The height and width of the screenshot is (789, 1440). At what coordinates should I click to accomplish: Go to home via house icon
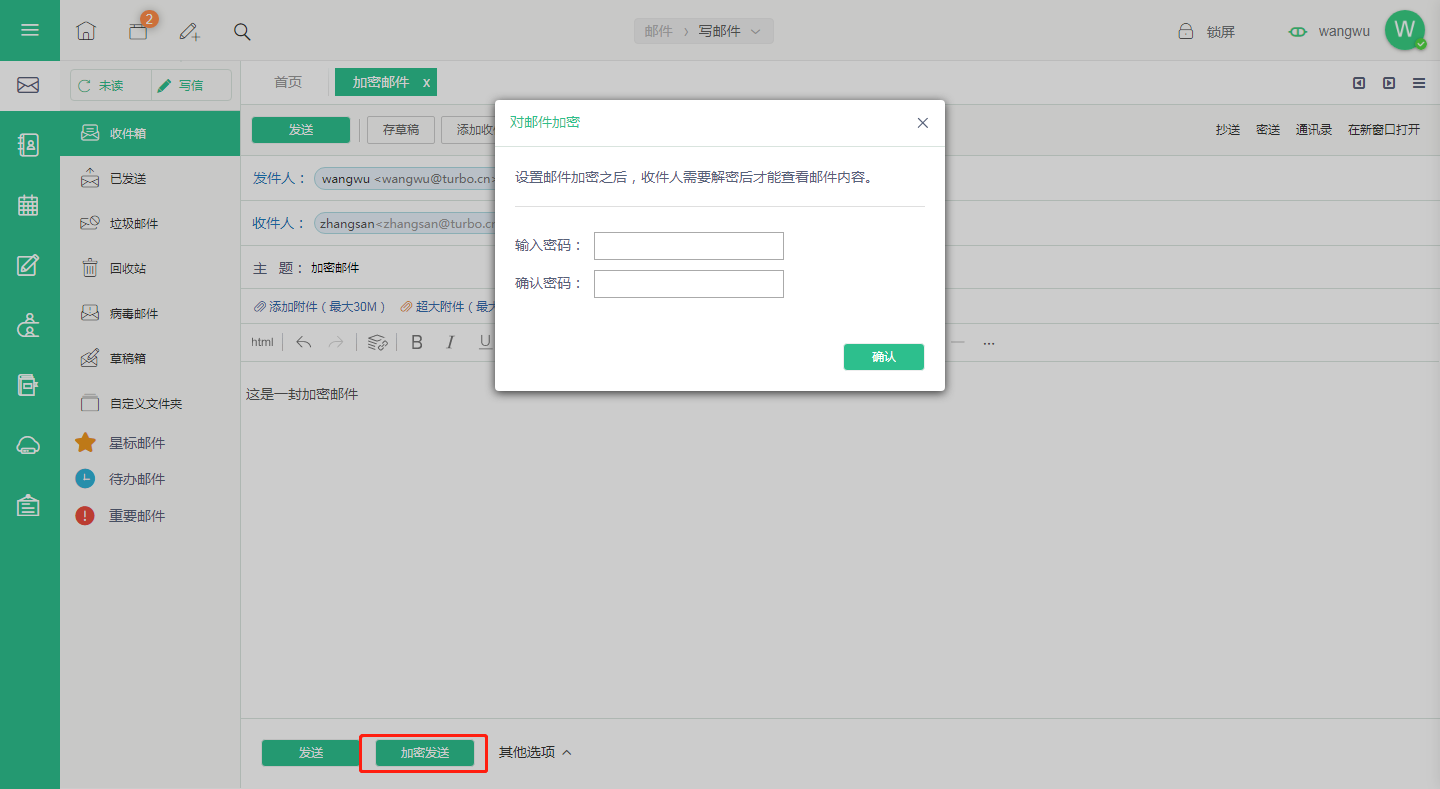pos(86,31)
